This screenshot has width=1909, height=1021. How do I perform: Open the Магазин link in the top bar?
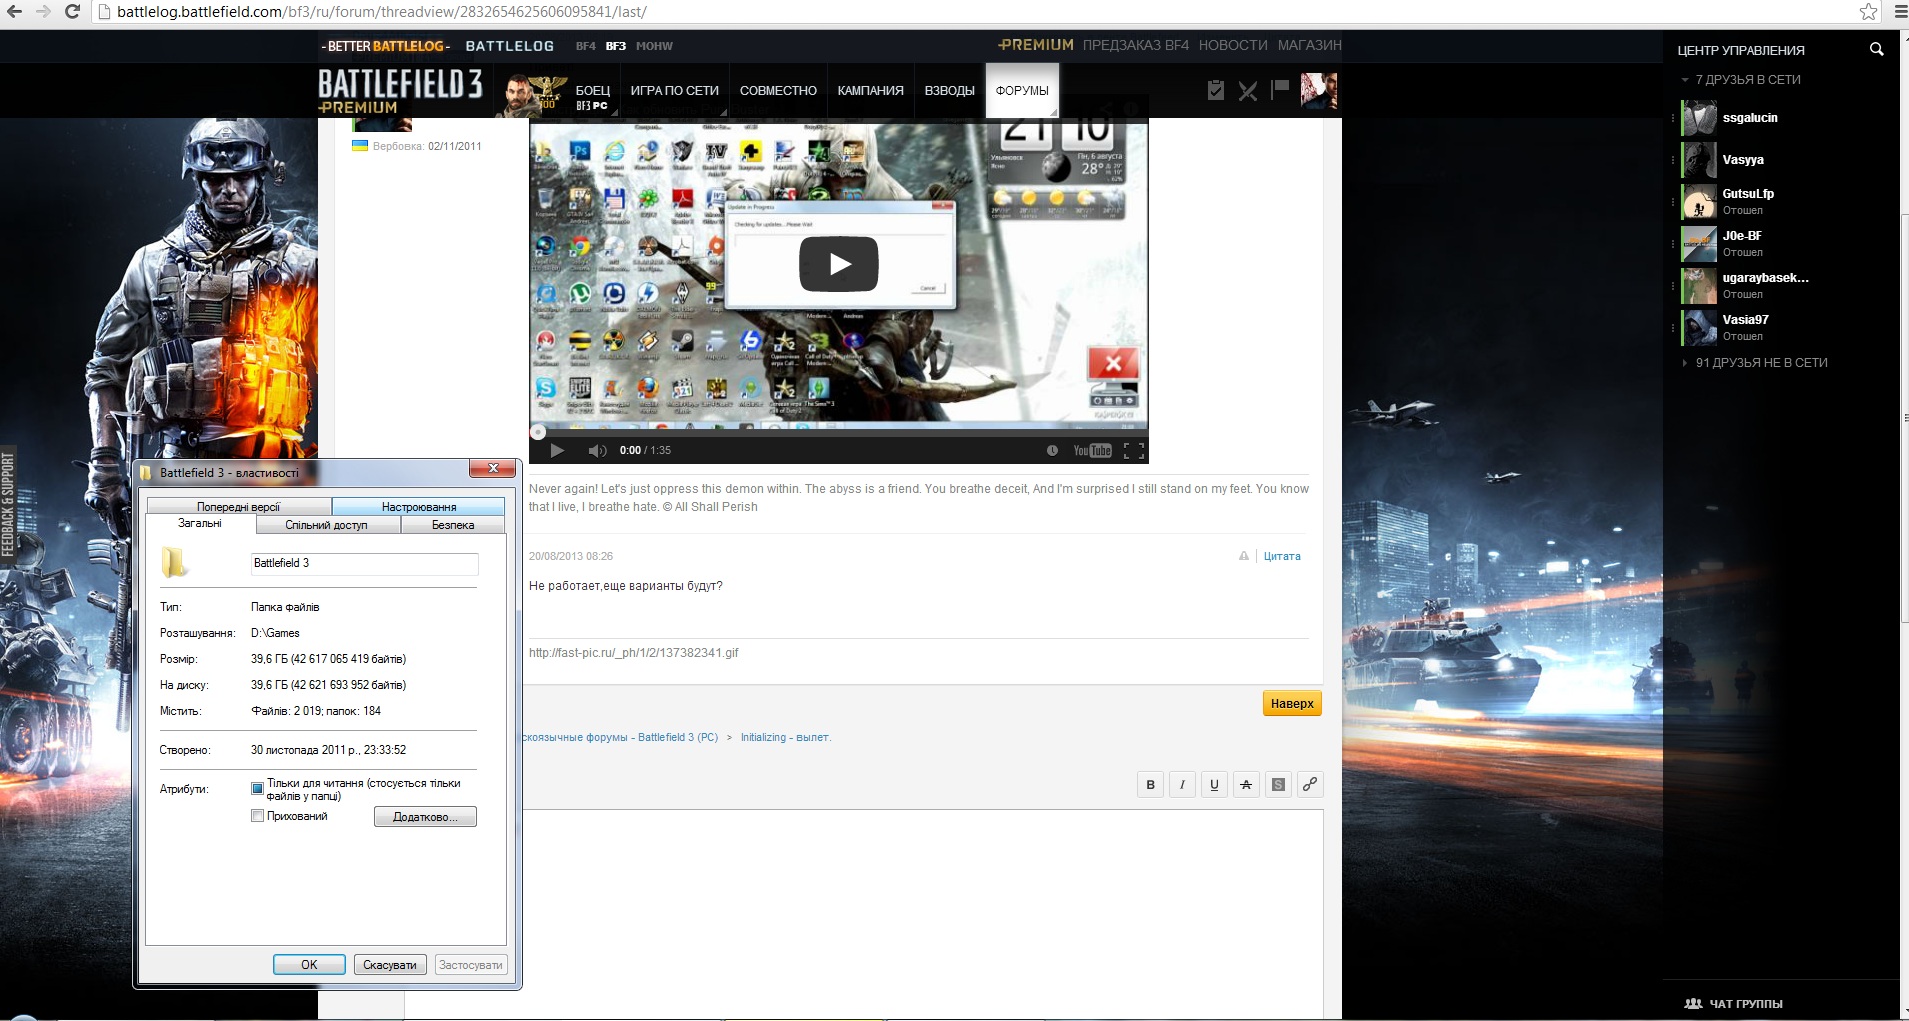pyautogui.click(x=1309, y=45)
